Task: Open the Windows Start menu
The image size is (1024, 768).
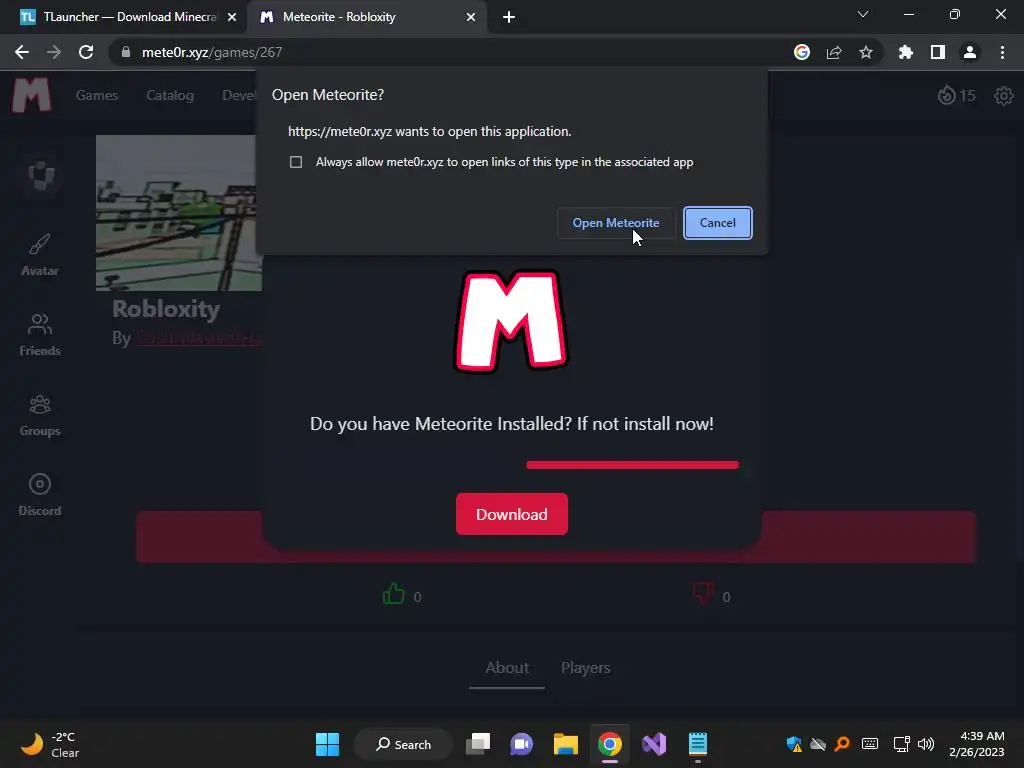Action: click(327, 744)
